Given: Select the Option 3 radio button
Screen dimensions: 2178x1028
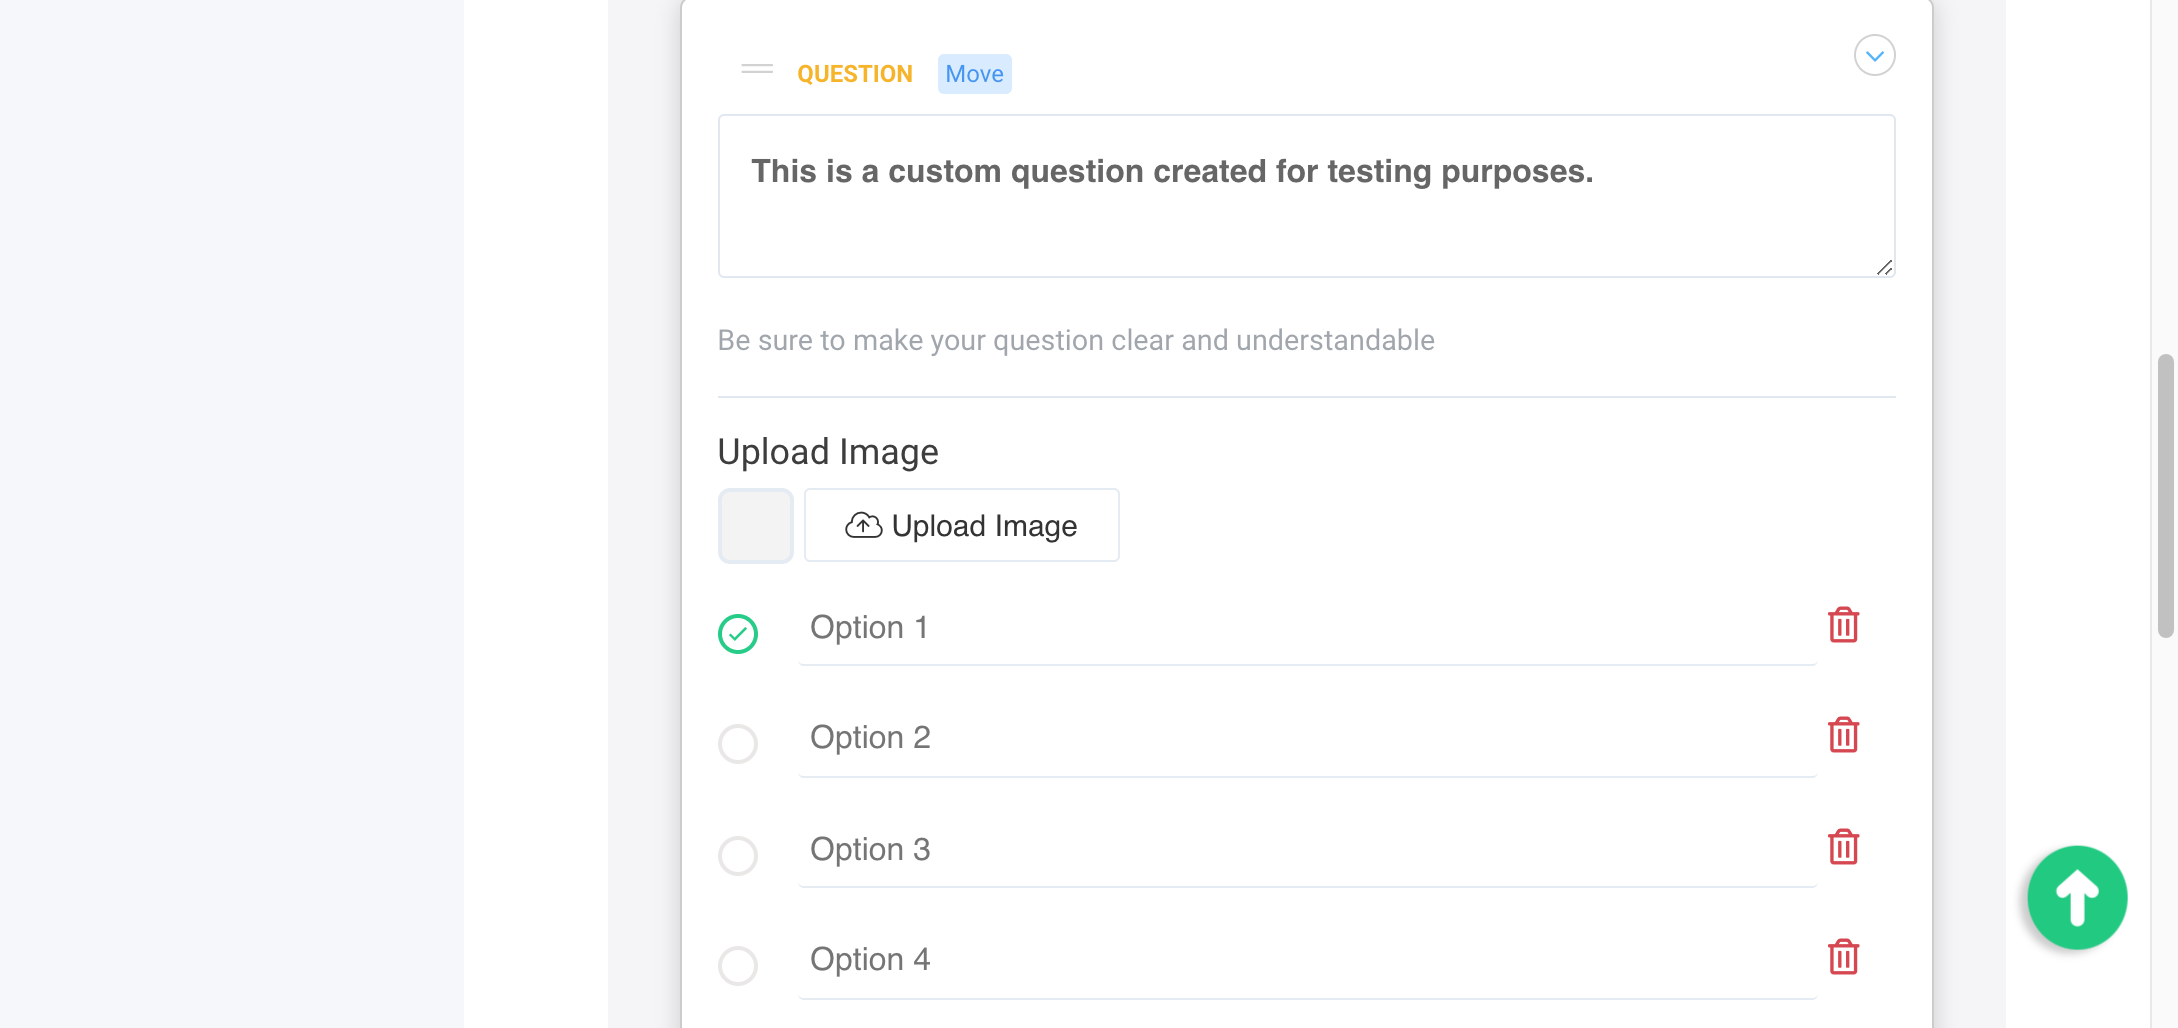Looking at the screenshot, I should pyautogui.click(x=738, y=856).
